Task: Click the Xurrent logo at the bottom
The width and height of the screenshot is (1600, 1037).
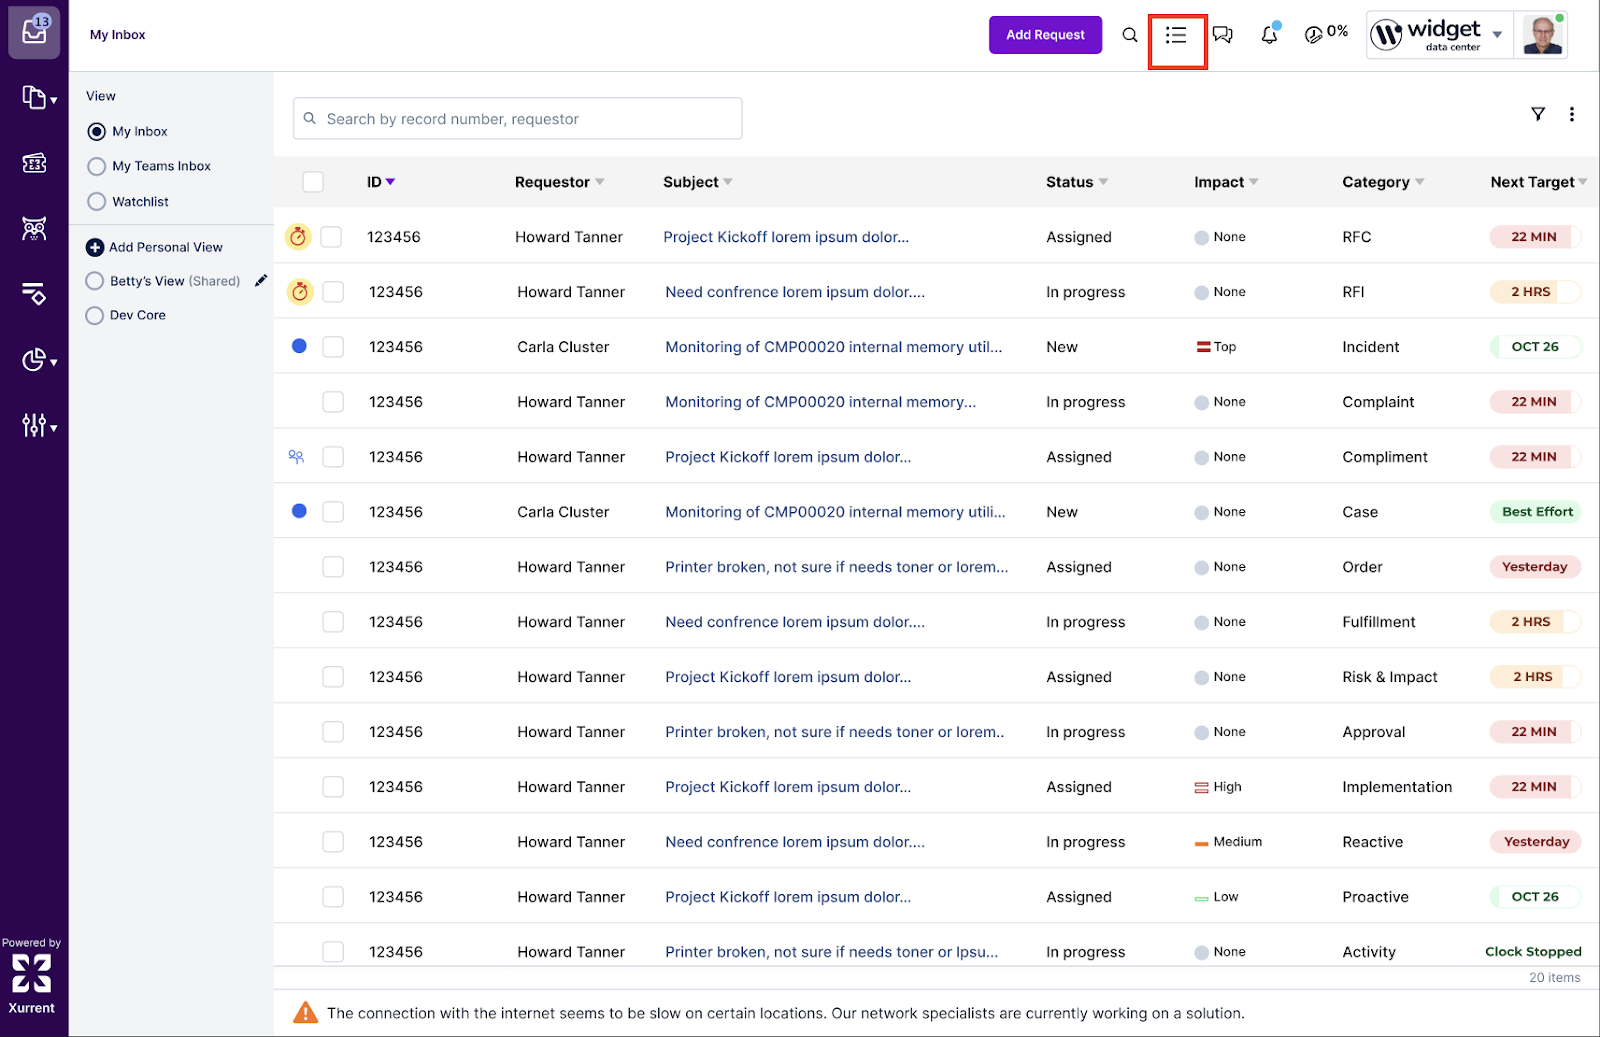Action: click(32, 972)
